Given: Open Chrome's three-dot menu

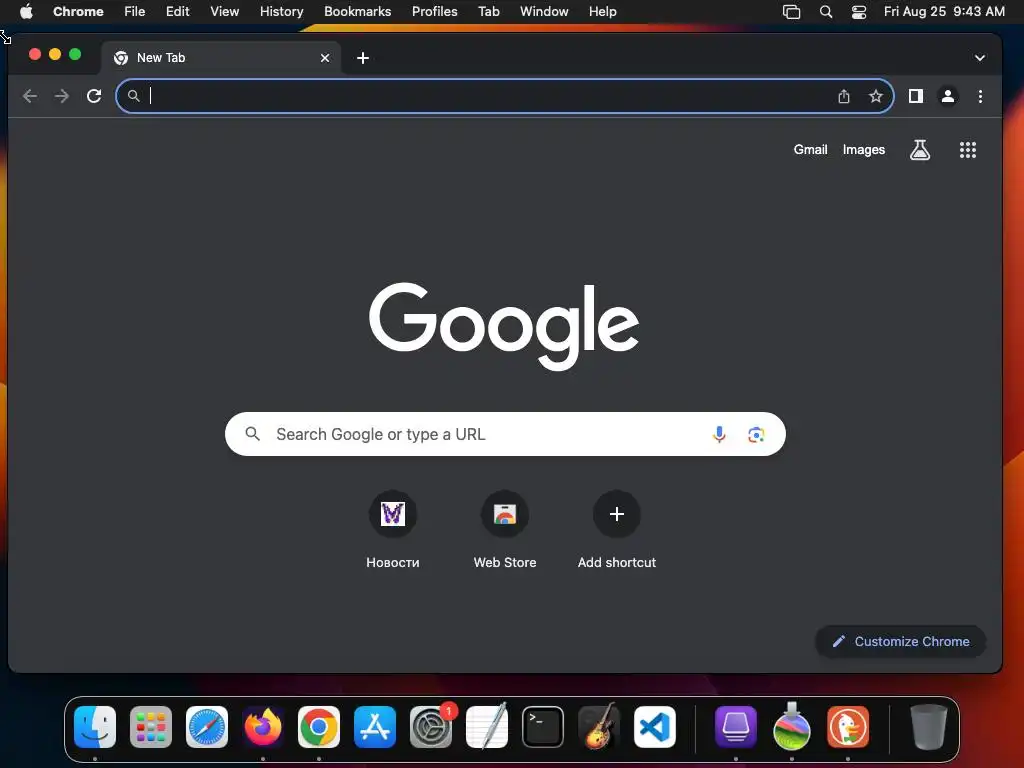Looking at the screenshot, I should 980,96.
